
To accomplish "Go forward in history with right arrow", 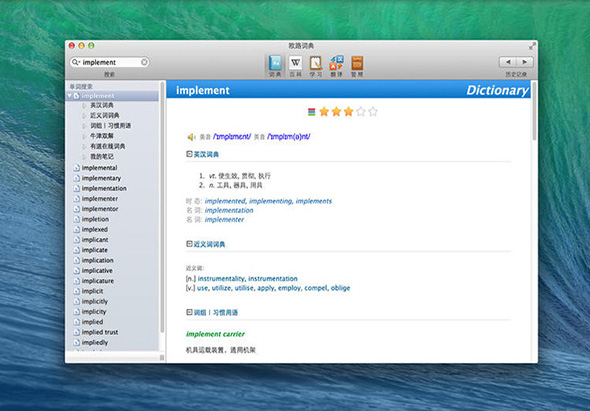I will pyautogui.click(x=525, y=62).
